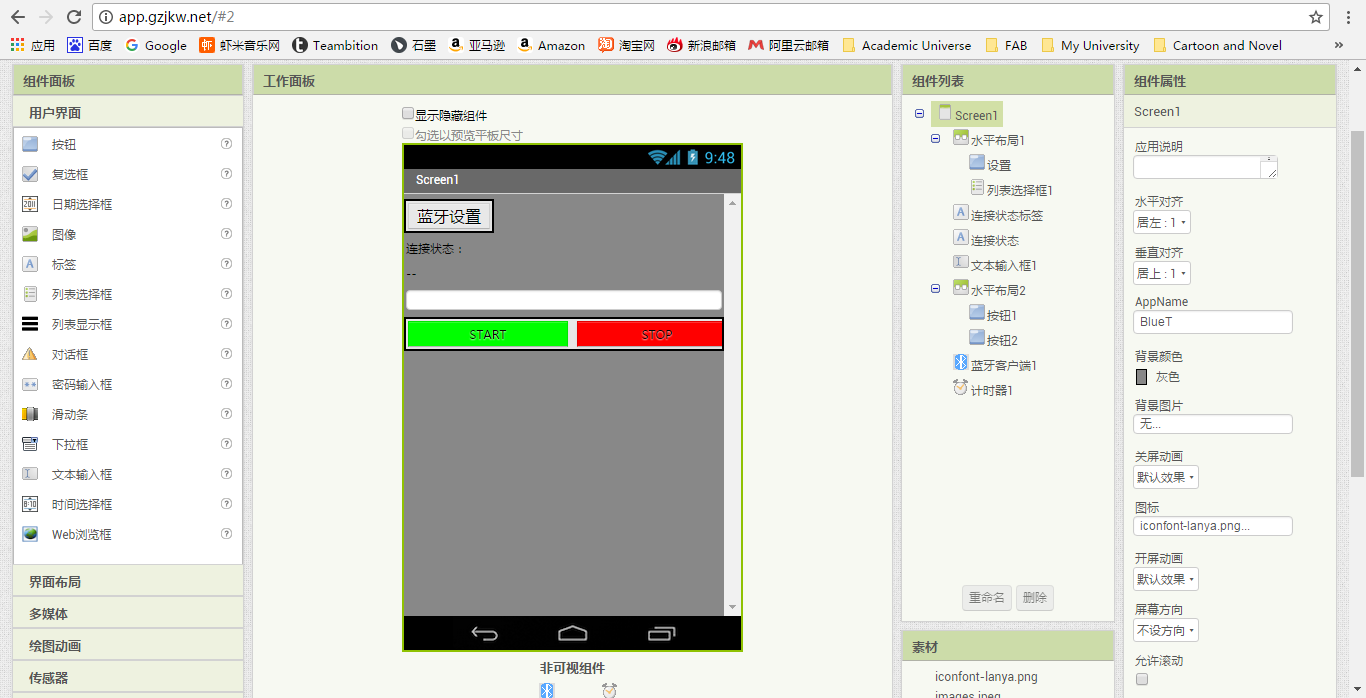The height and width of the screenshot is (698, 1366).
Task: Open help for the 按钮 component
Action: (226, 144)
